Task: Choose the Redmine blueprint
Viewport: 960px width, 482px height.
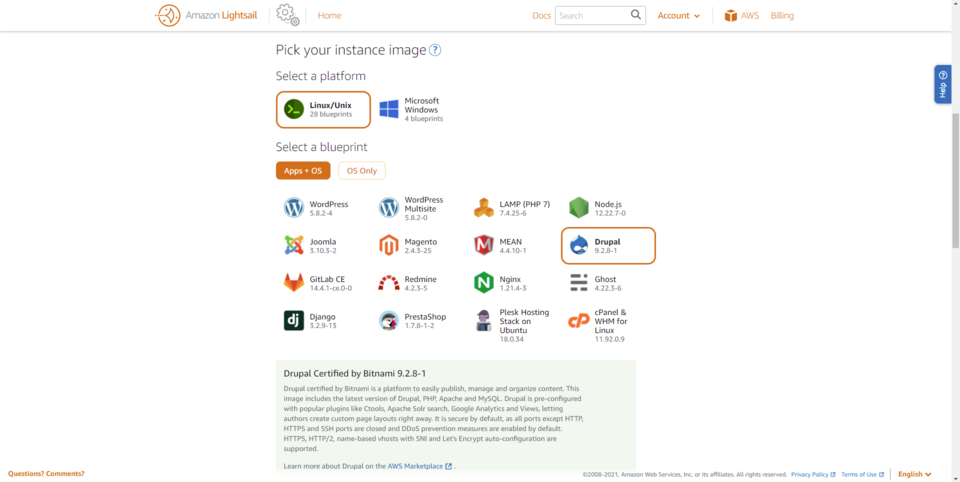Action: point(418,283)
